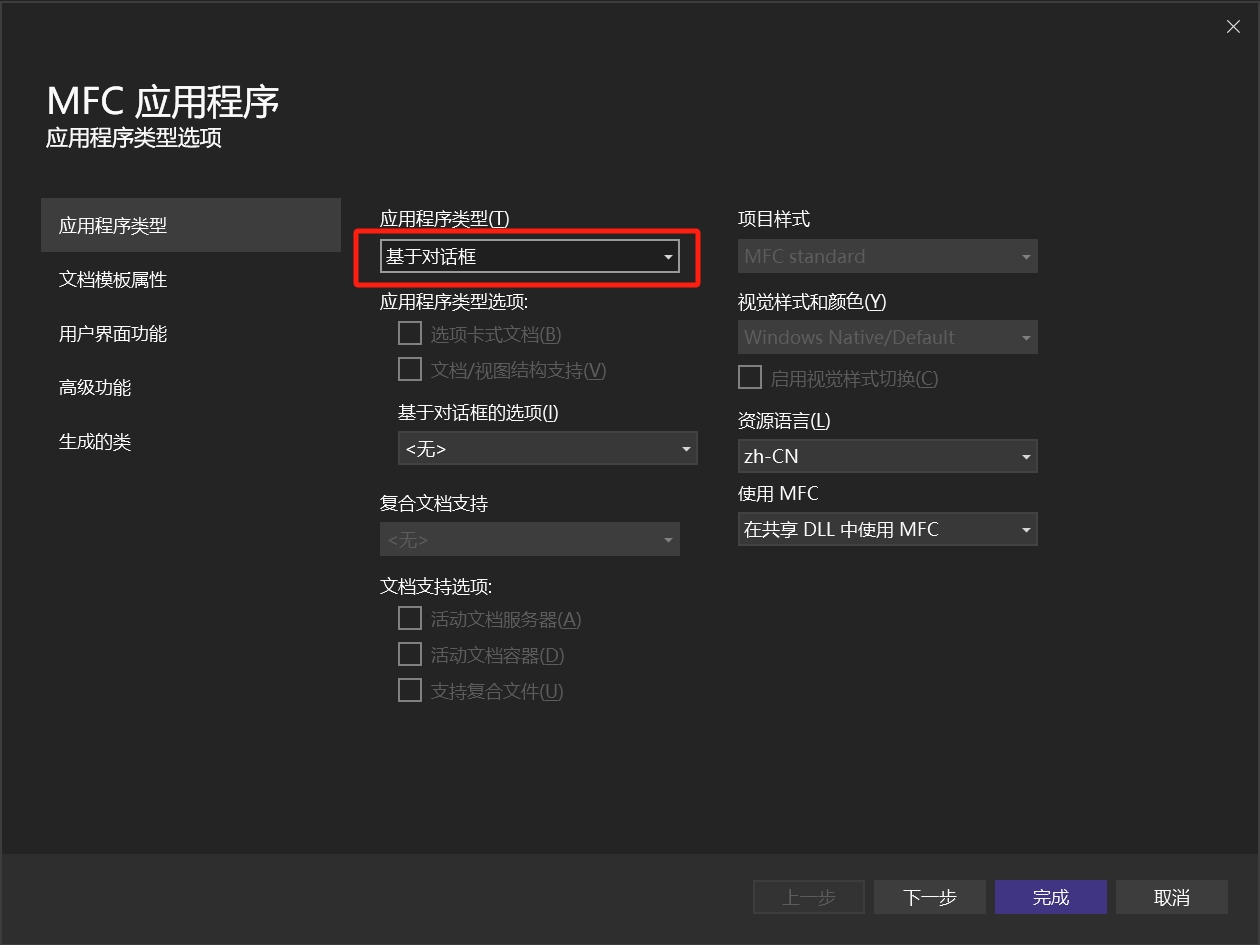Screen dimensions: 1260x945
Task: Open the 项目样式 MFC standard dropdown
Action: [x=887, y=257]
